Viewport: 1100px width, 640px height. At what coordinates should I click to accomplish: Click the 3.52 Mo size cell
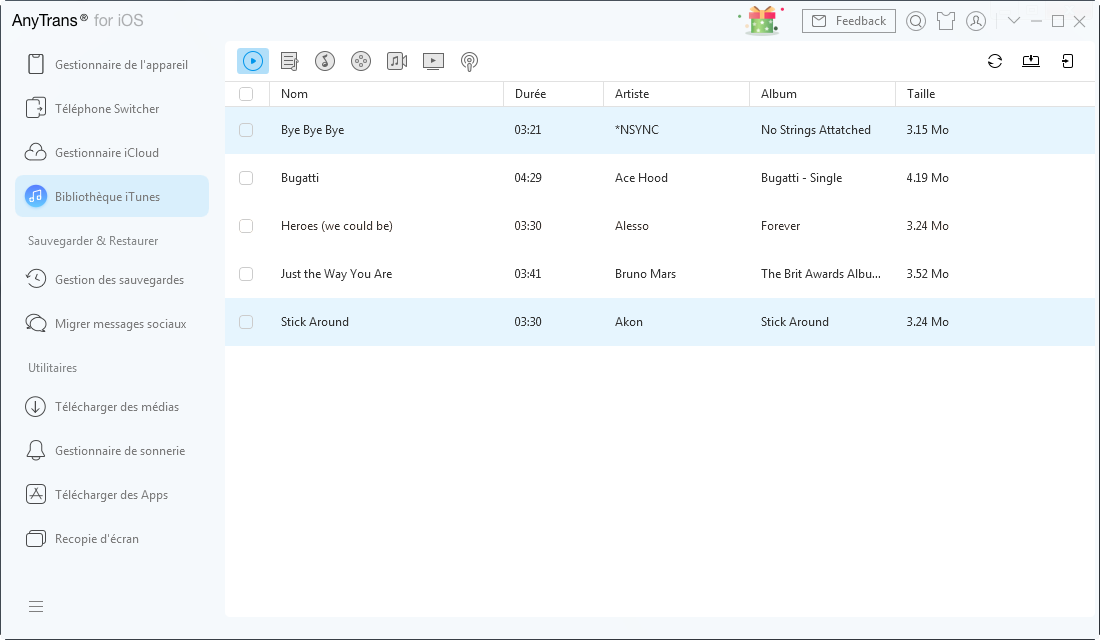click(927, 274)
